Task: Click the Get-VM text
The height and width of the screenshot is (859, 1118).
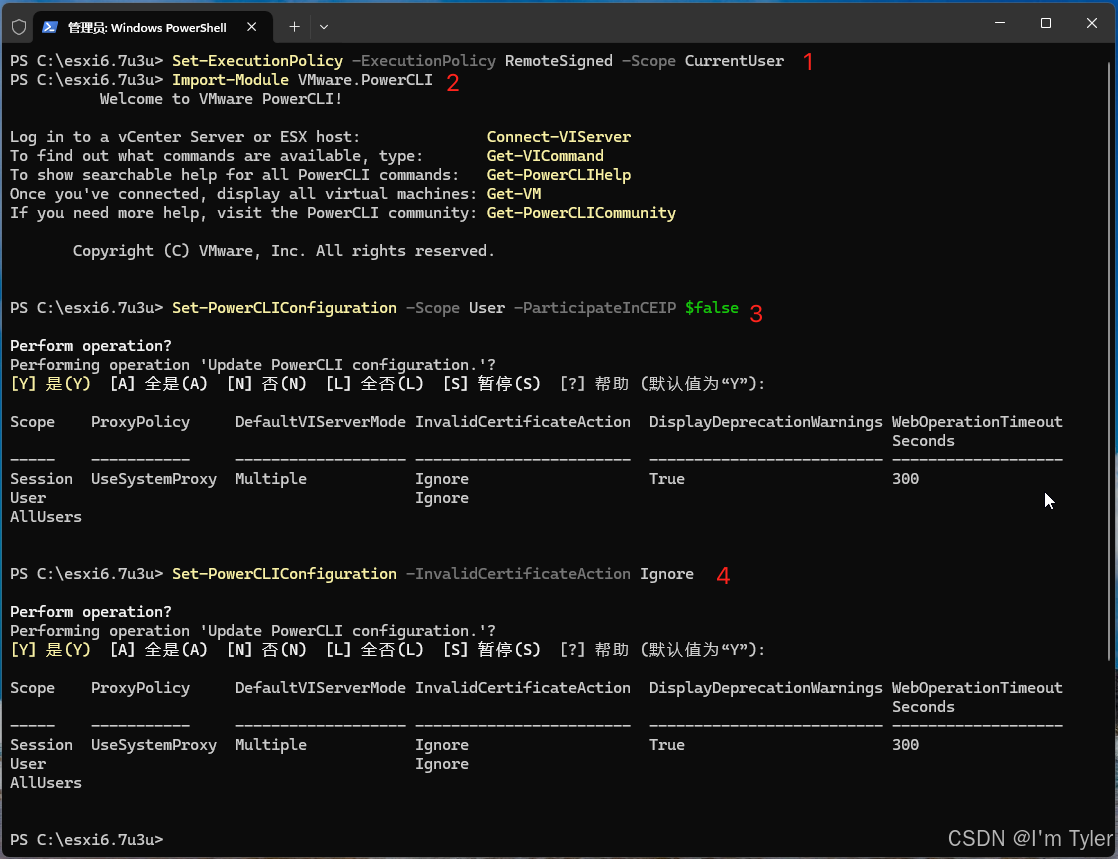Action: pyautogui.click(x=513, y=194)
